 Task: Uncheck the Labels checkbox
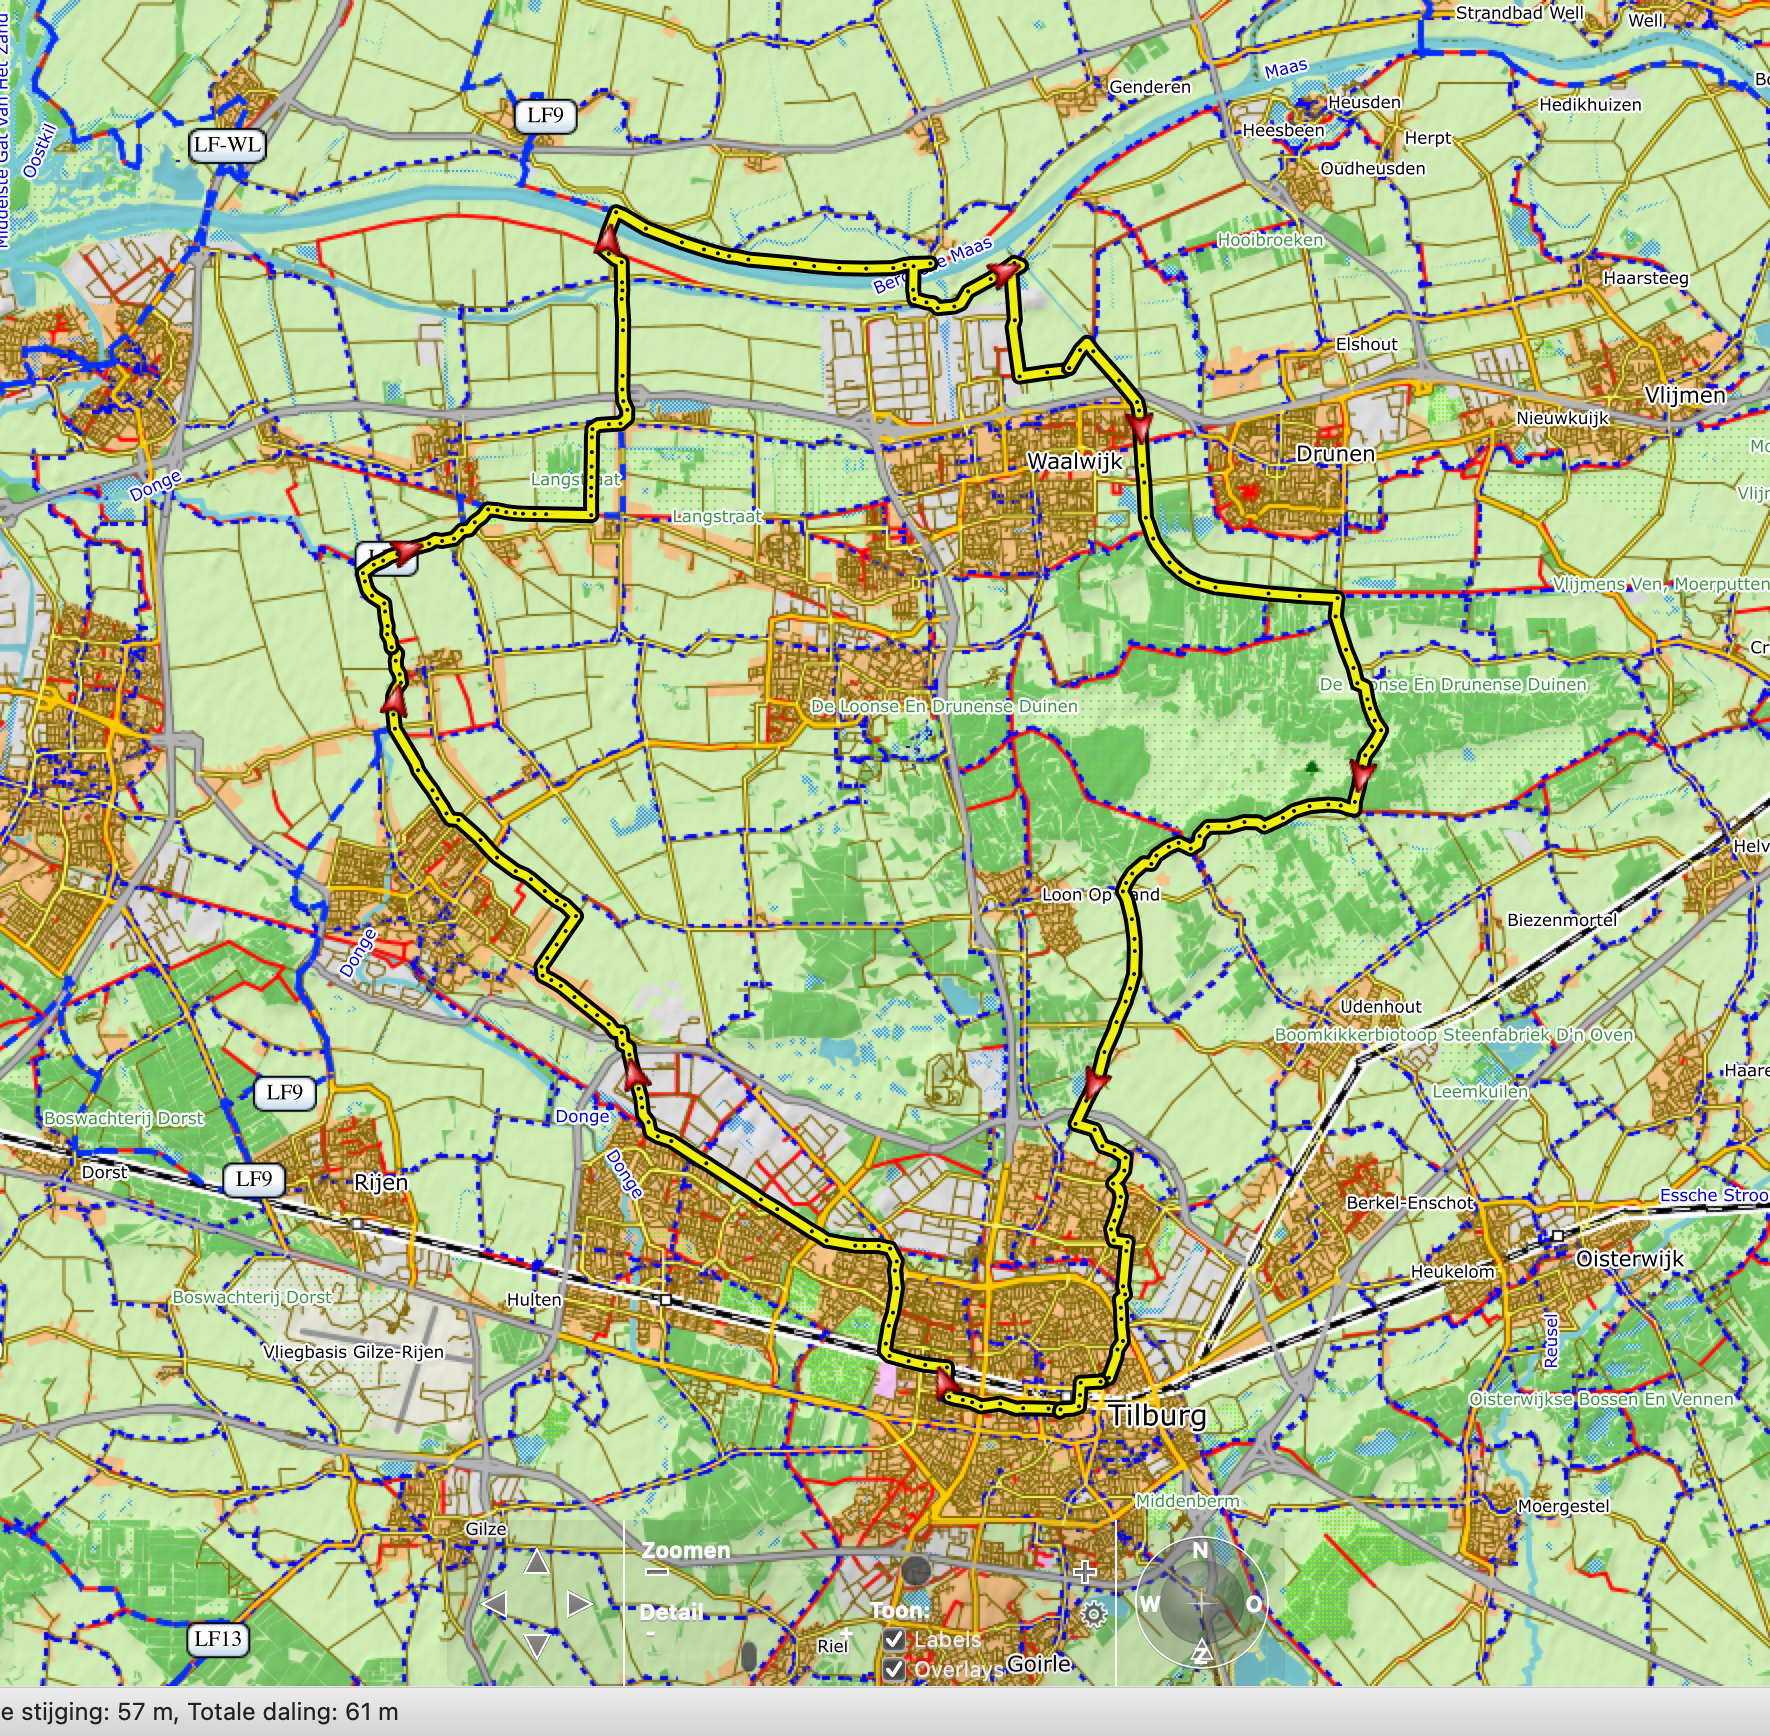click(x=894, y=1640)
